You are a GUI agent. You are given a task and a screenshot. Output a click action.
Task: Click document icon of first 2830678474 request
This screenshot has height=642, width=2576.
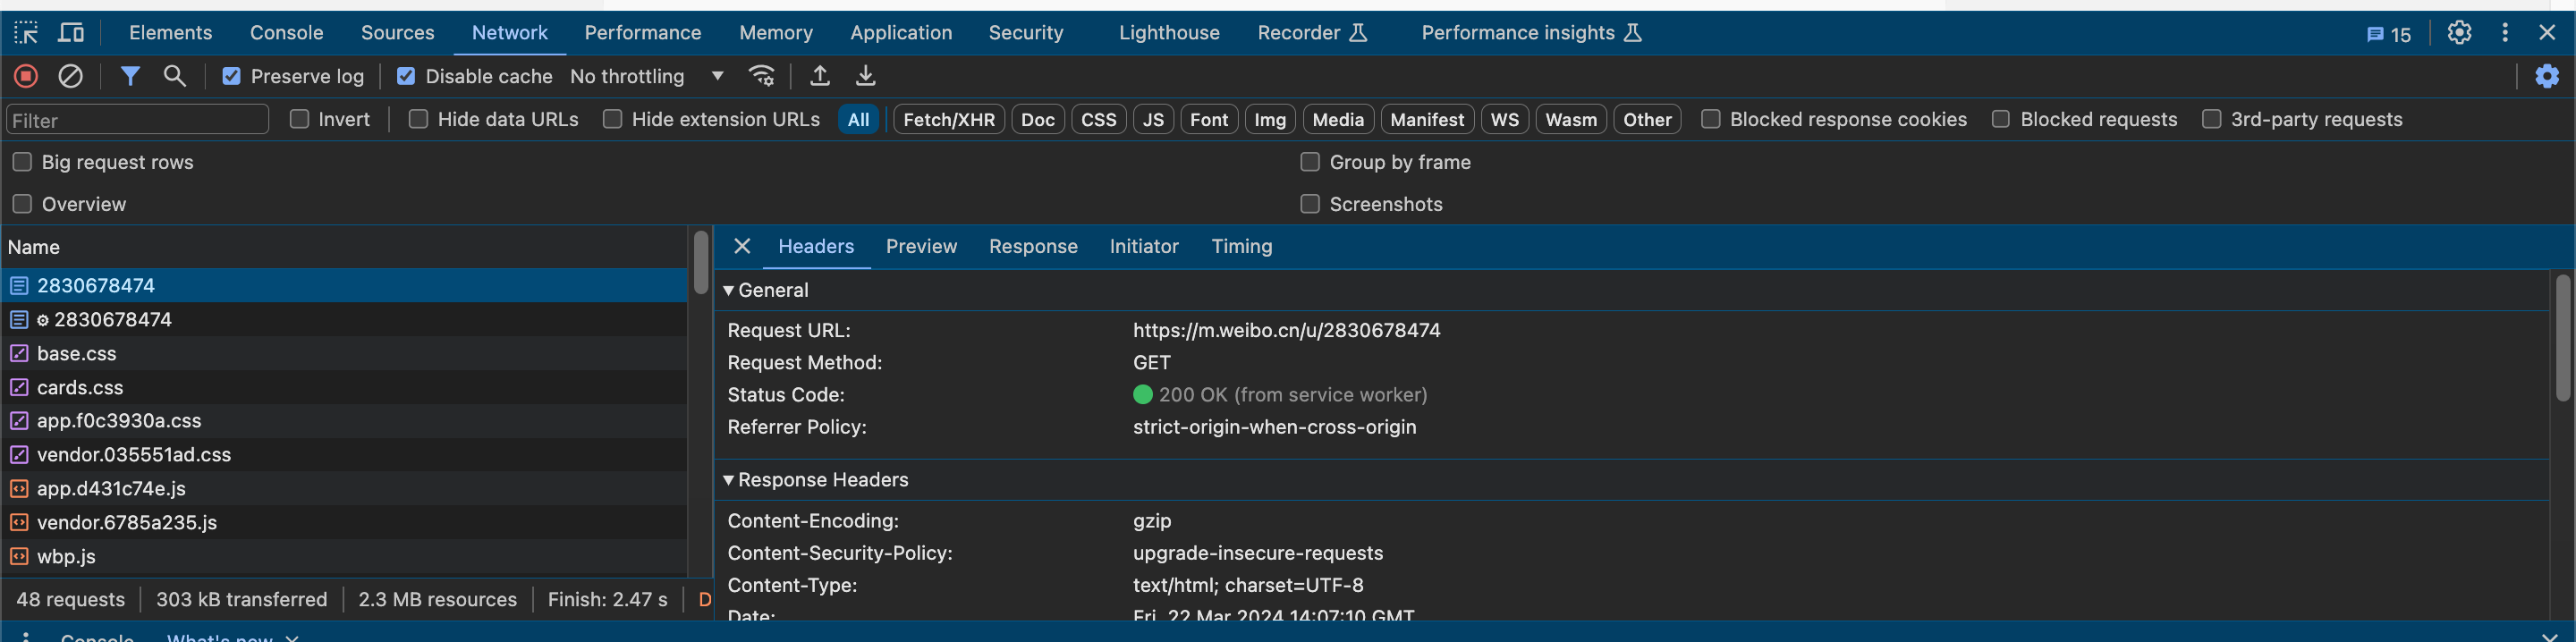click(19, 286)
